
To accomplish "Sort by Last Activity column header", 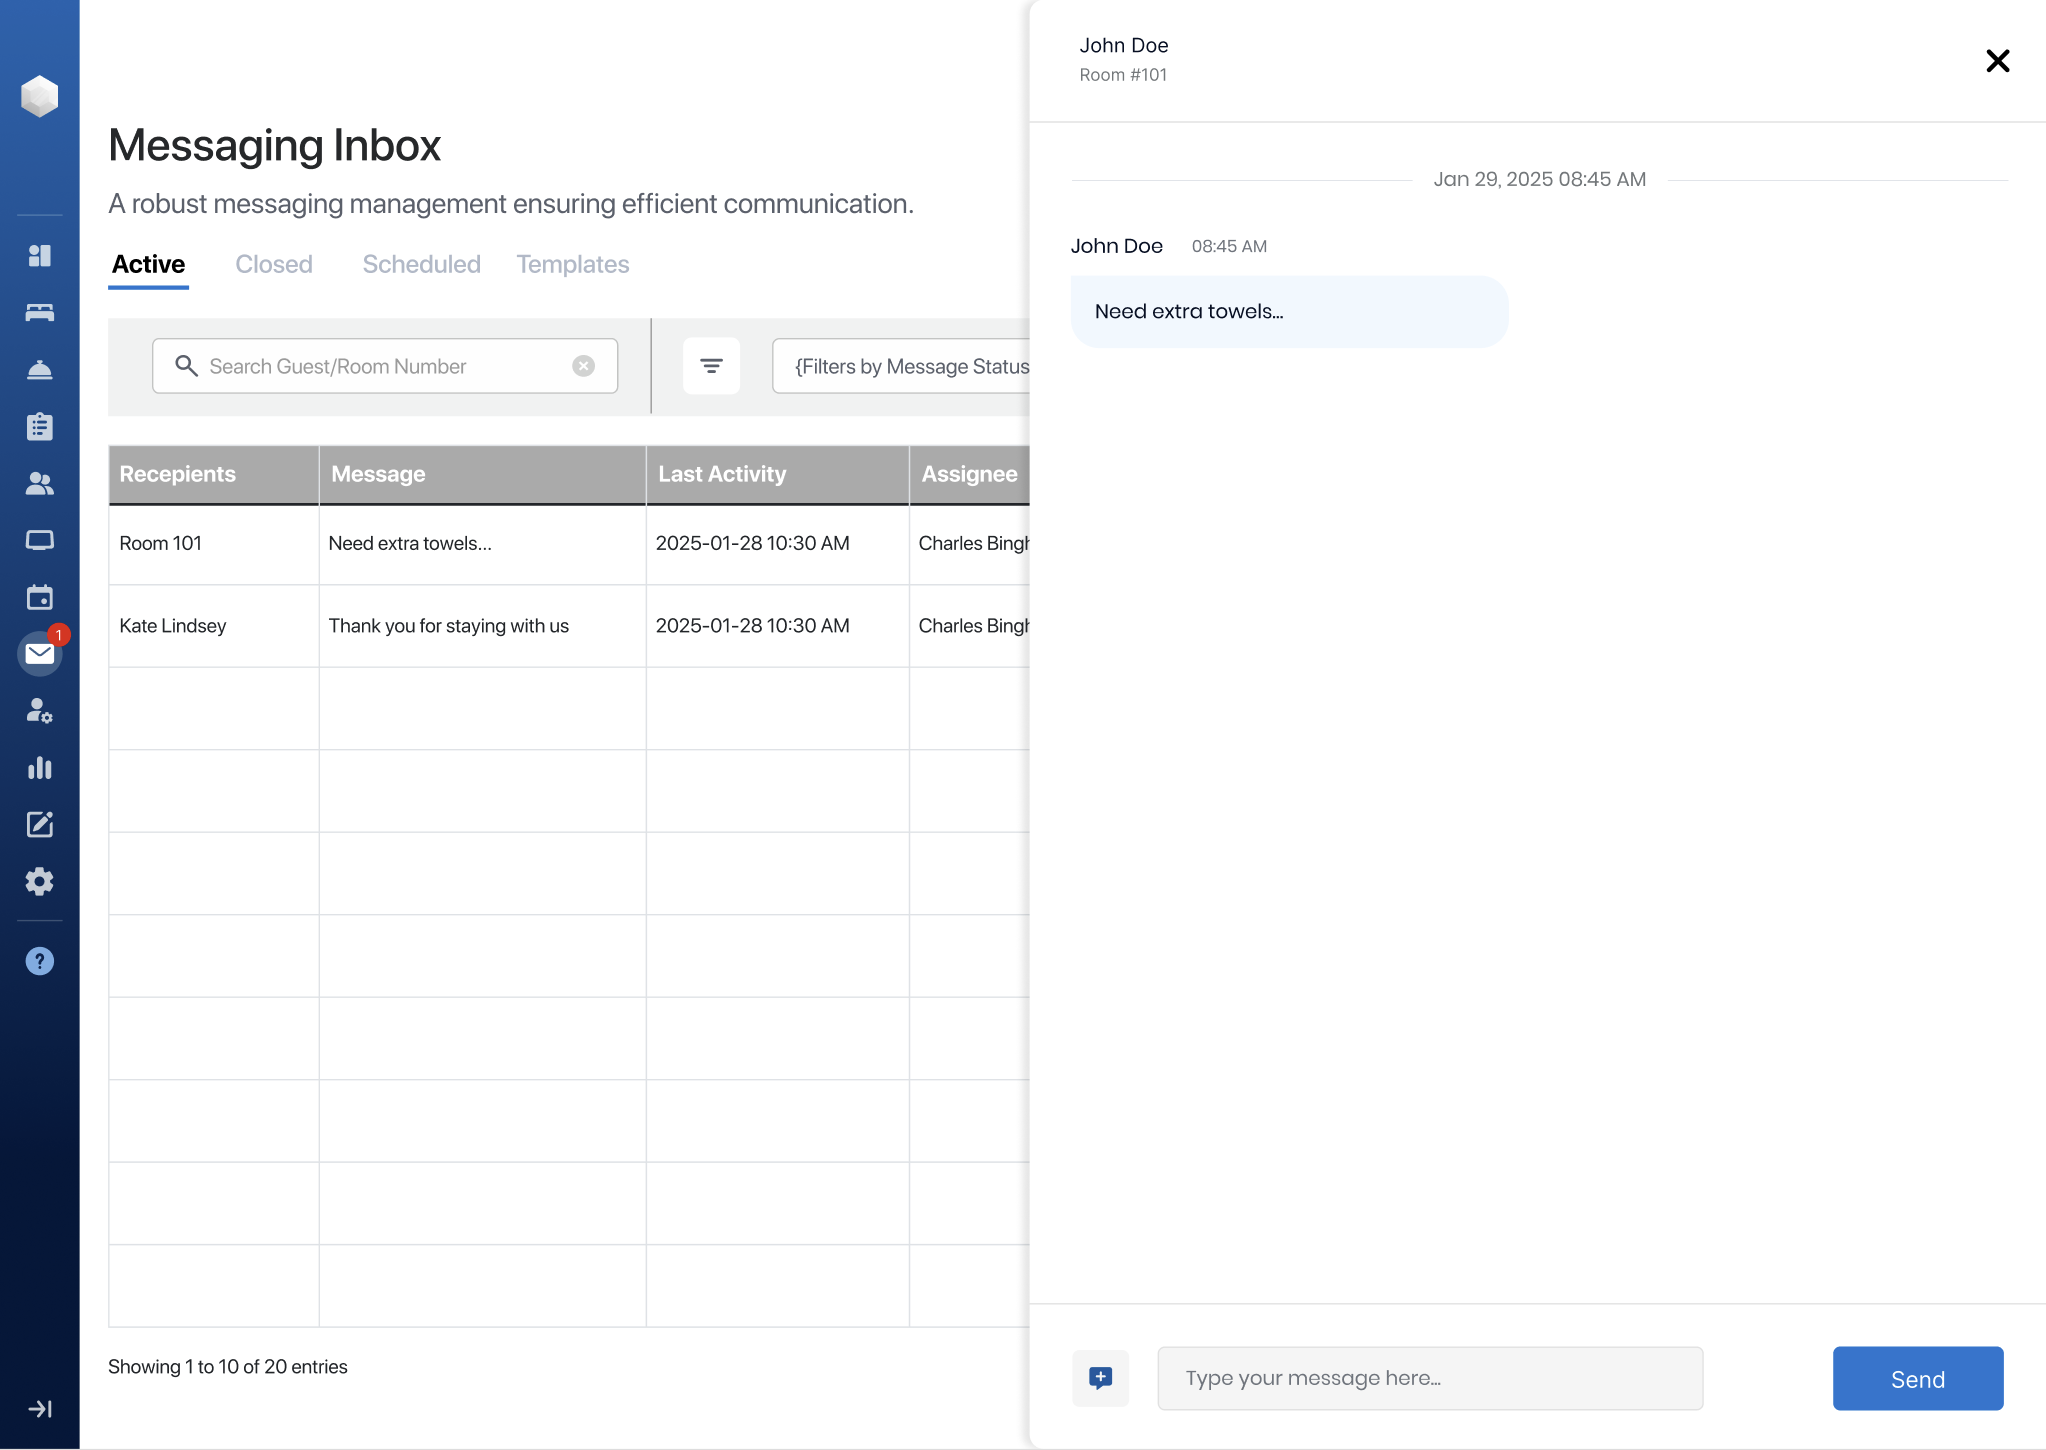I will [778, 475].
